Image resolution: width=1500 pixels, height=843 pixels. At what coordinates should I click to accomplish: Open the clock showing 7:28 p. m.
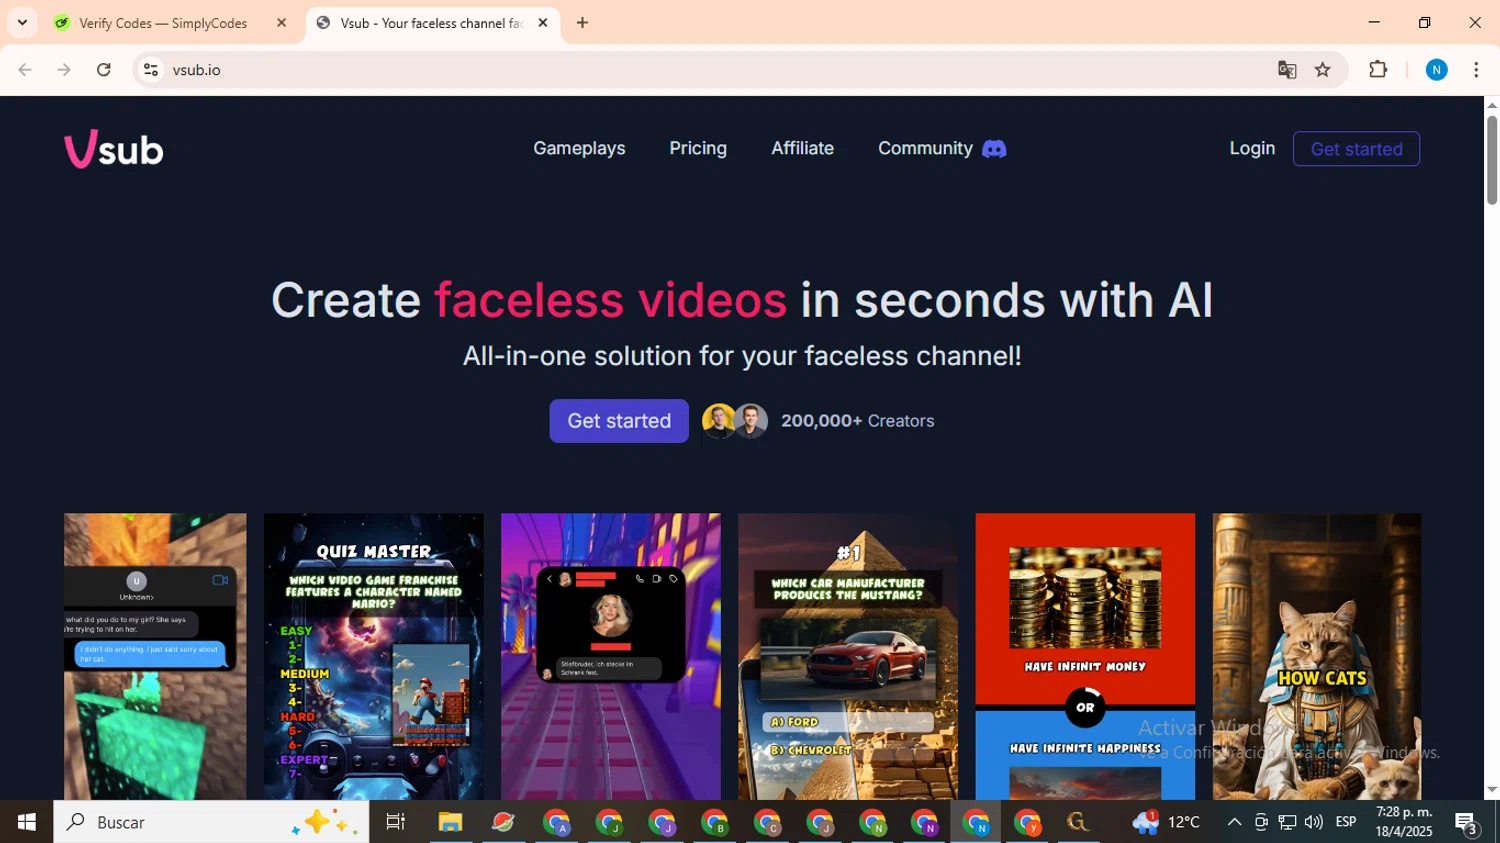coord(1404,822)
